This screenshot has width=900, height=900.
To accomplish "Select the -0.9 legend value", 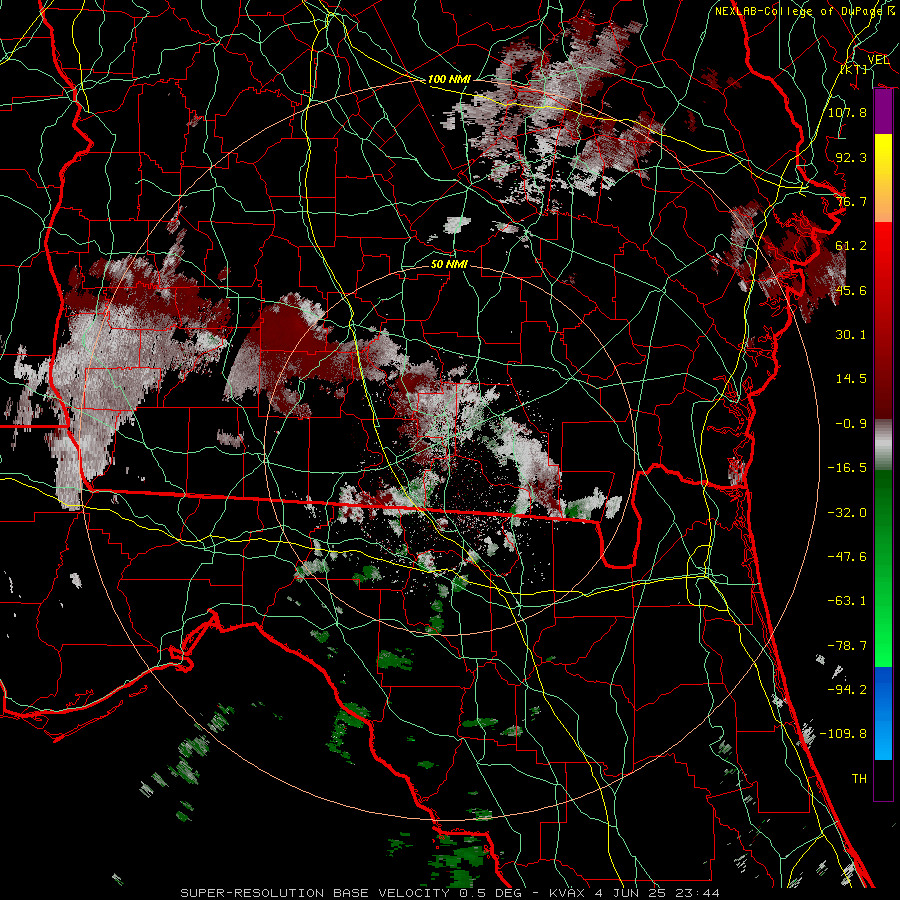I will pos(851,424).
